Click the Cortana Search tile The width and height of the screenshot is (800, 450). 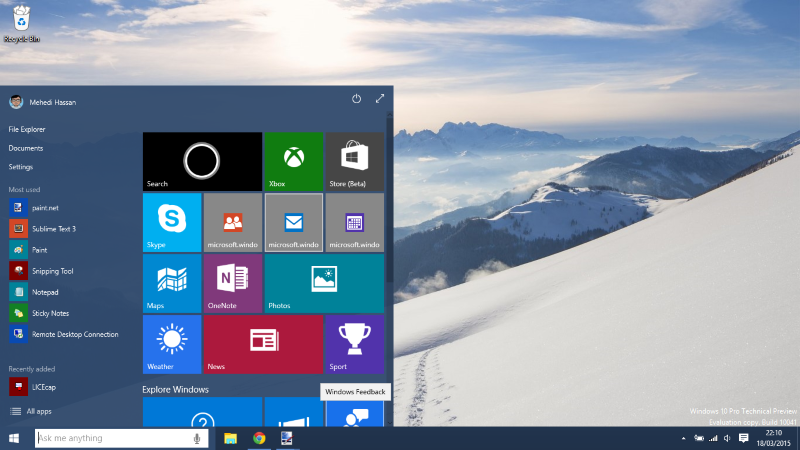tap(202, 161)
